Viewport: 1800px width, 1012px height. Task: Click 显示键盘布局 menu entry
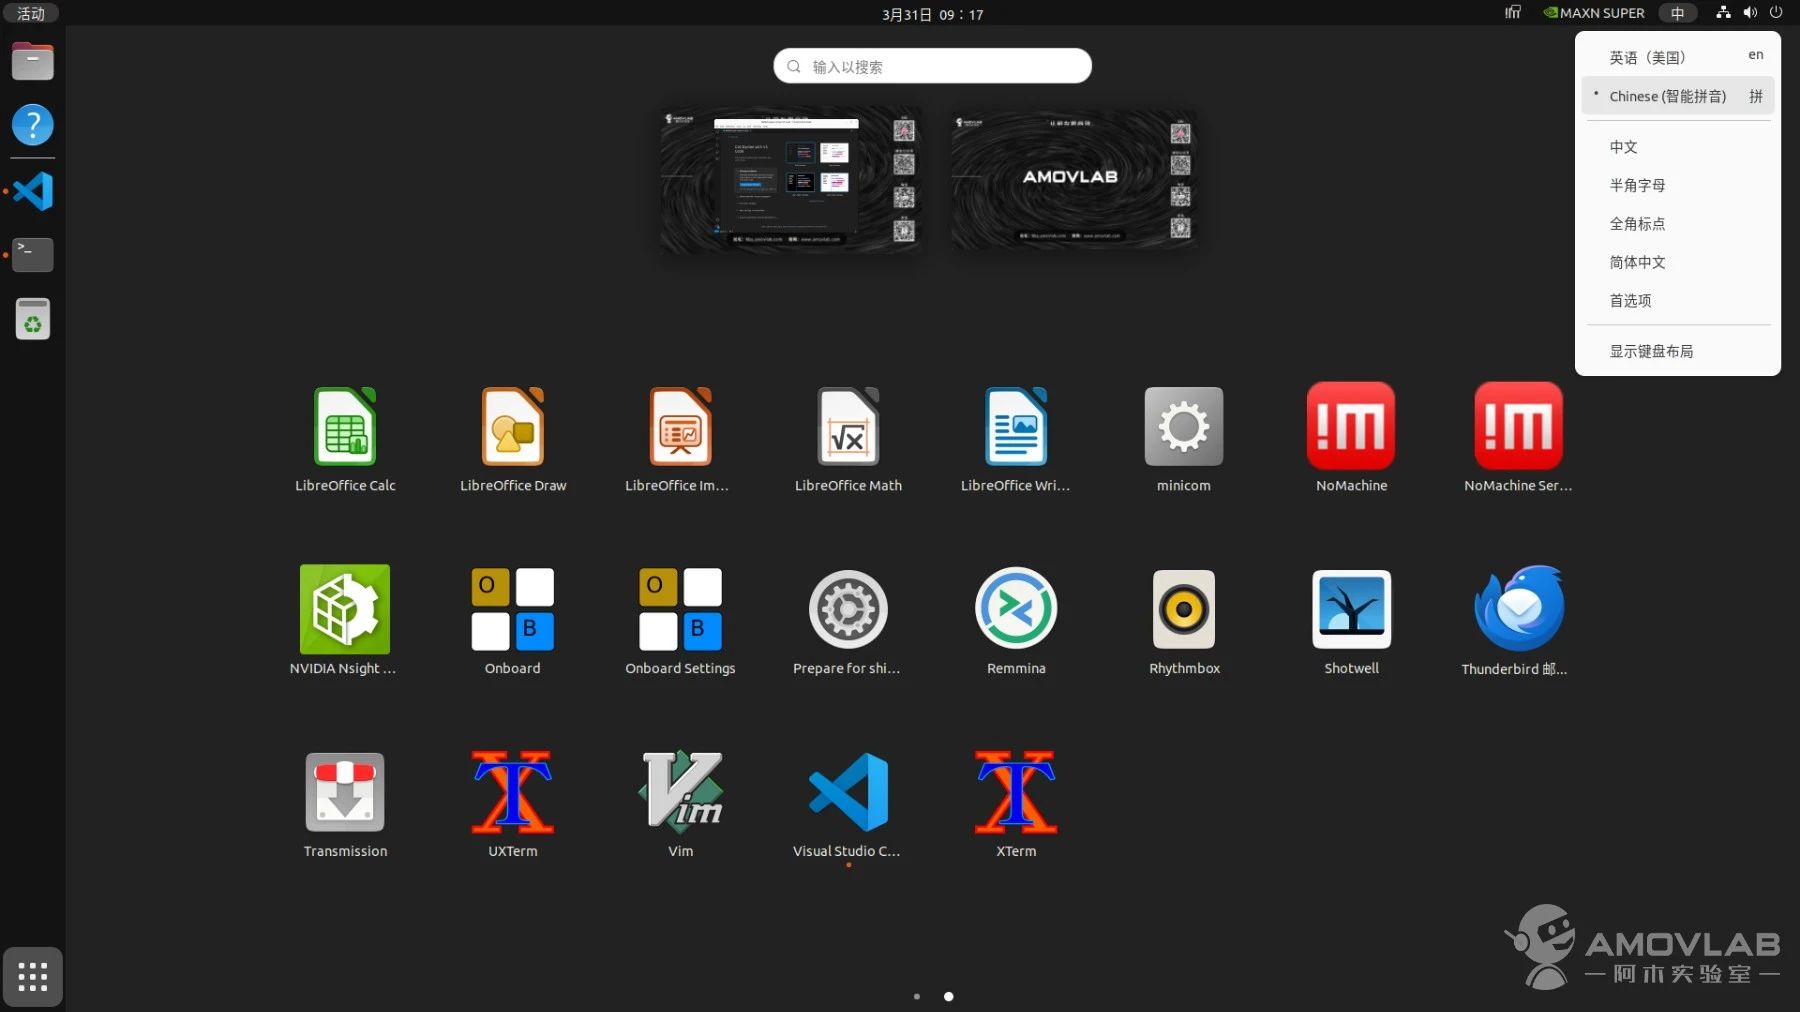(x=1678, y=351)
